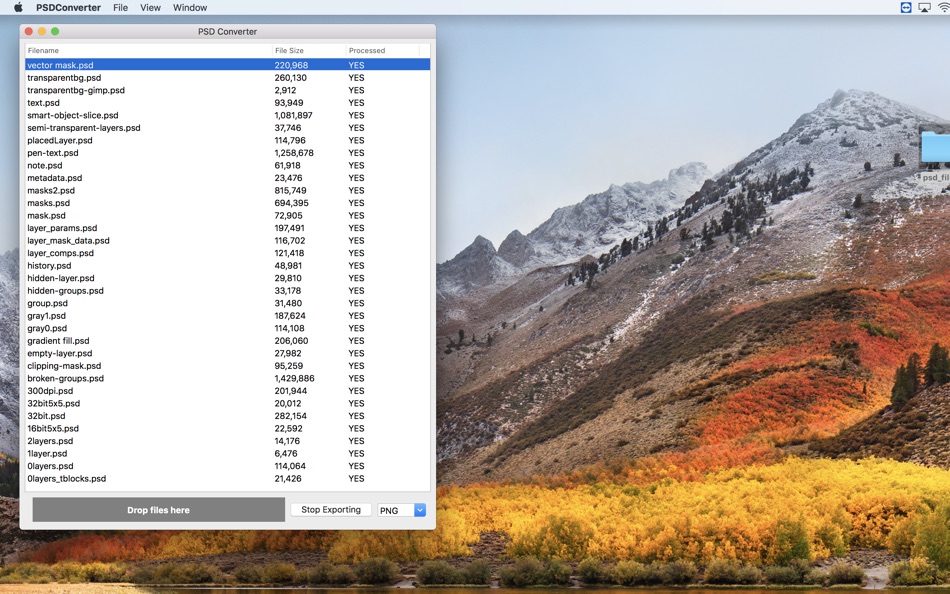The image size is (950, 594).
Task: Select hidden-layer.psd row
Action: point(228,278)
